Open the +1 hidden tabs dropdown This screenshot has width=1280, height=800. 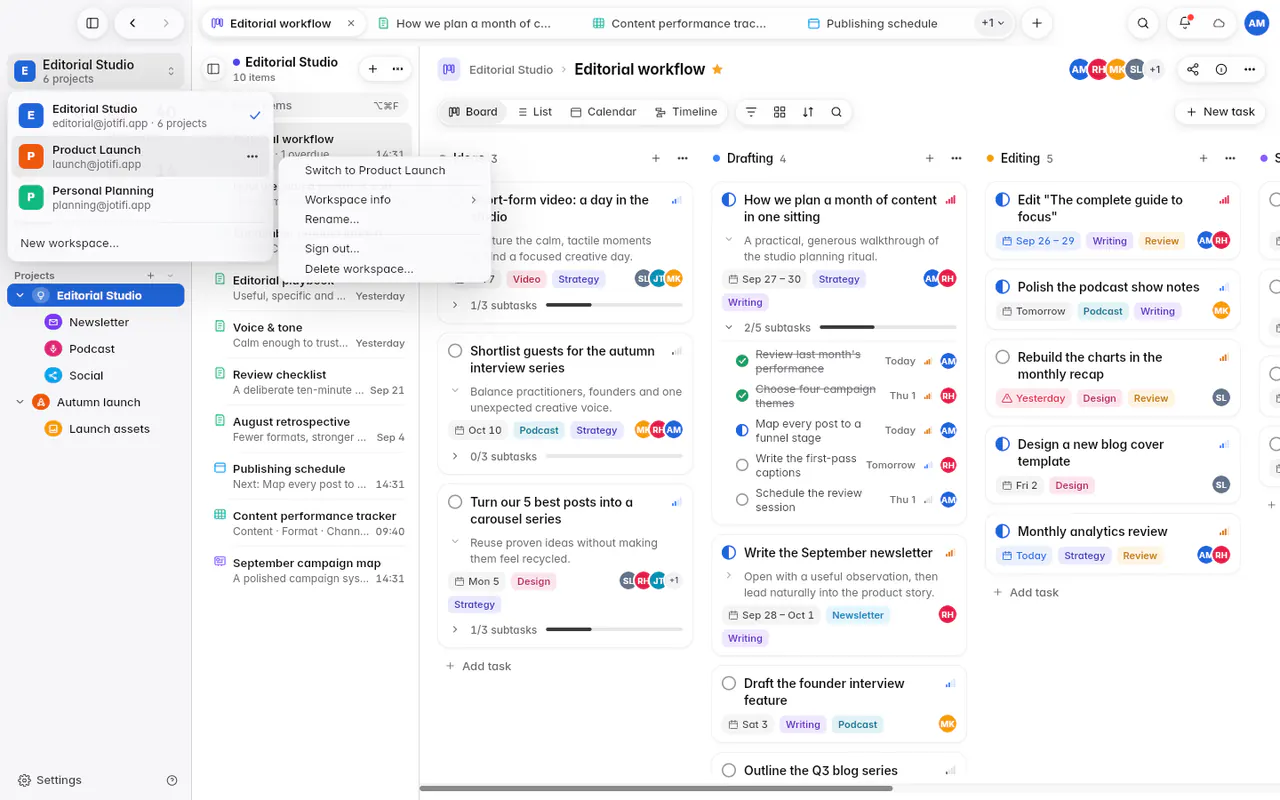tap(993, 23)
